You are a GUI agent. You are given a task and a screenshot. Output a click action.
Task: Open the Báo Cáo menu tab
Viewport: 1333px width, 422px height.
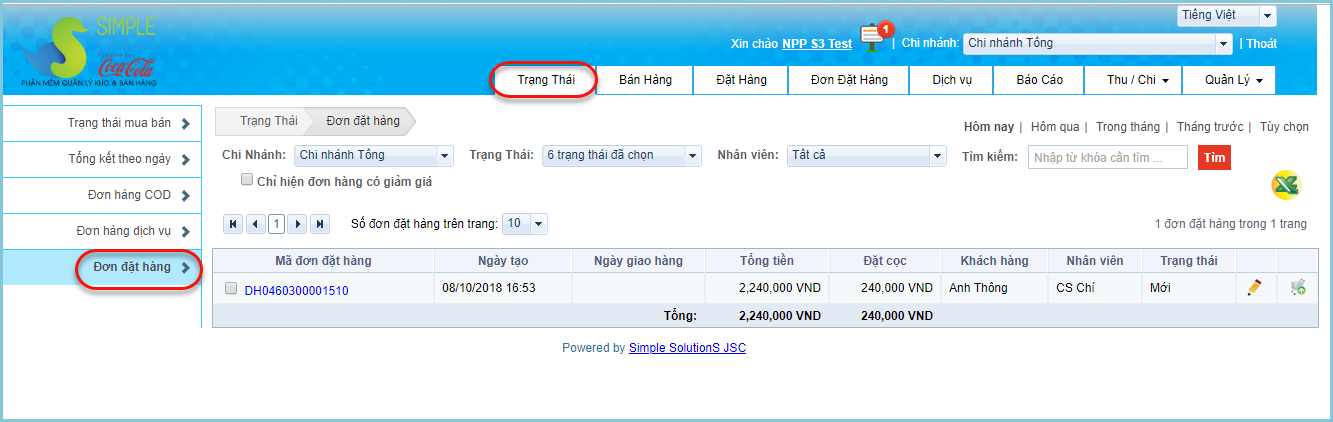[x=1039, y=80]
